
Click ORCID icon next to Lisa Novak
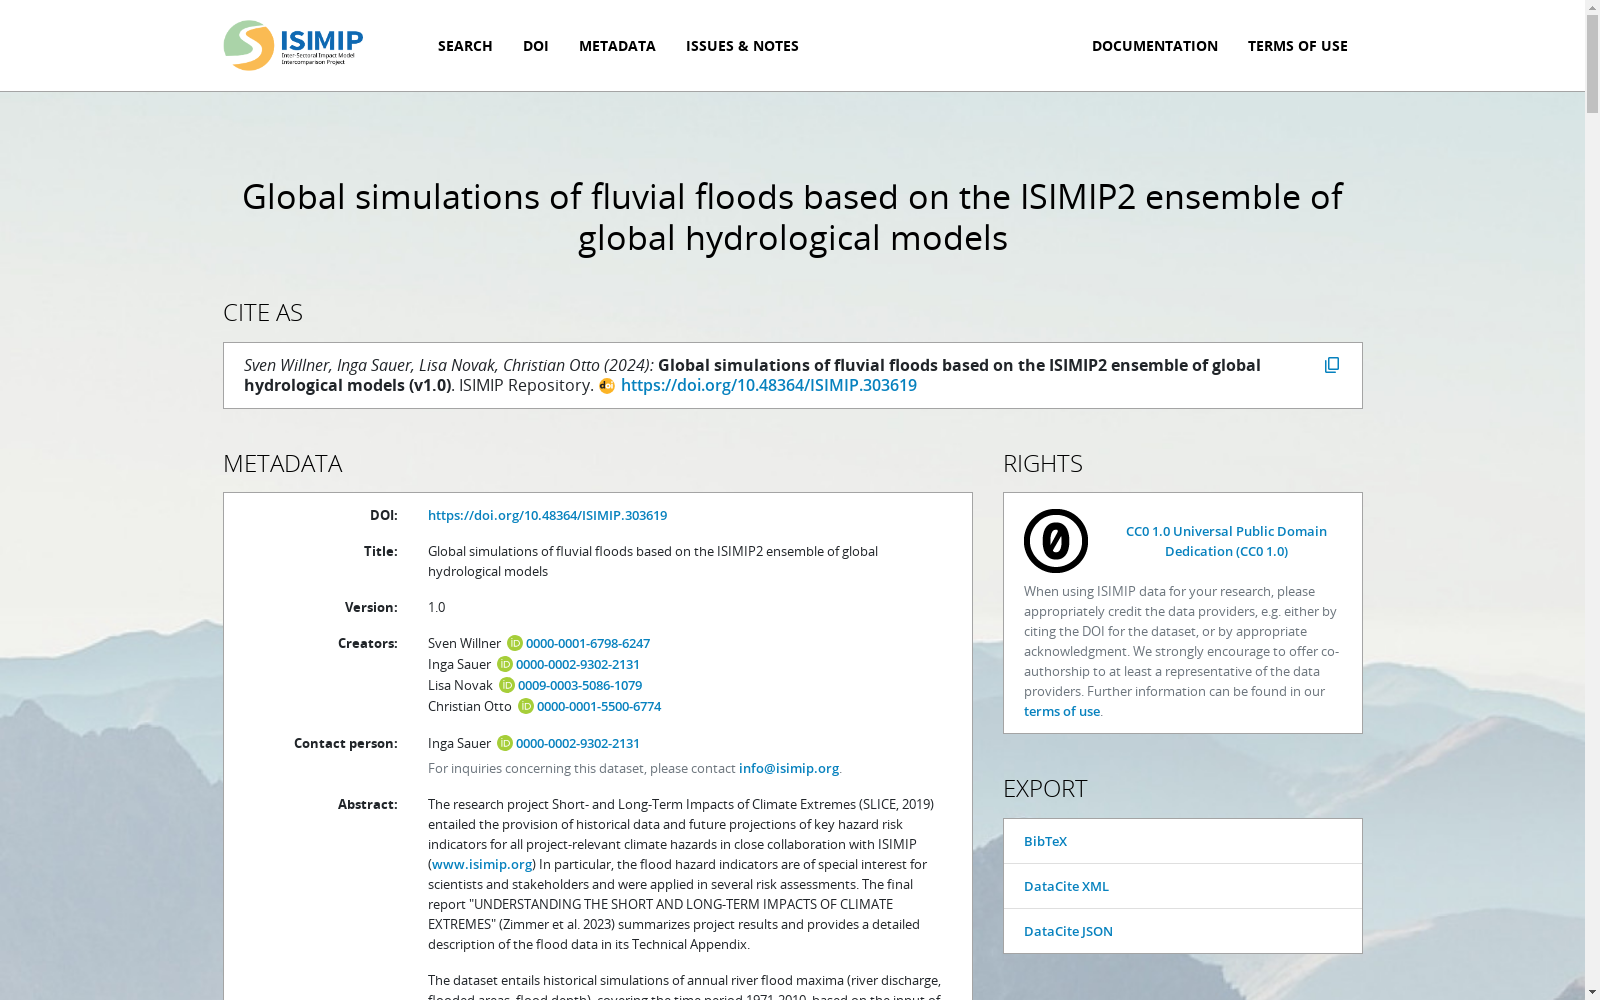507,685
